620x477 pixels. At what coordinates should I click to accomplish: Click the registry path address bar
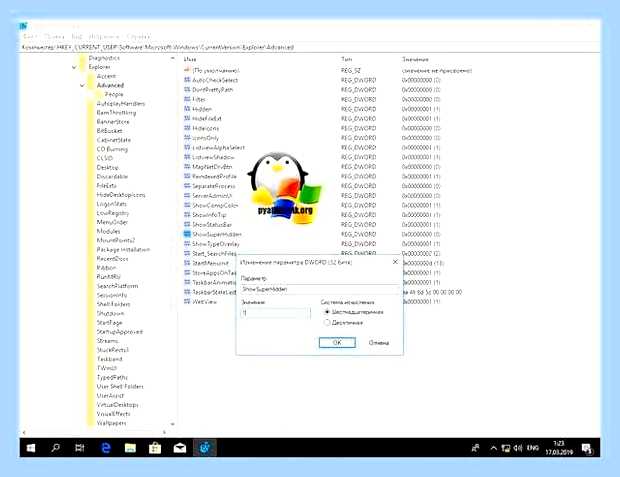310,47
